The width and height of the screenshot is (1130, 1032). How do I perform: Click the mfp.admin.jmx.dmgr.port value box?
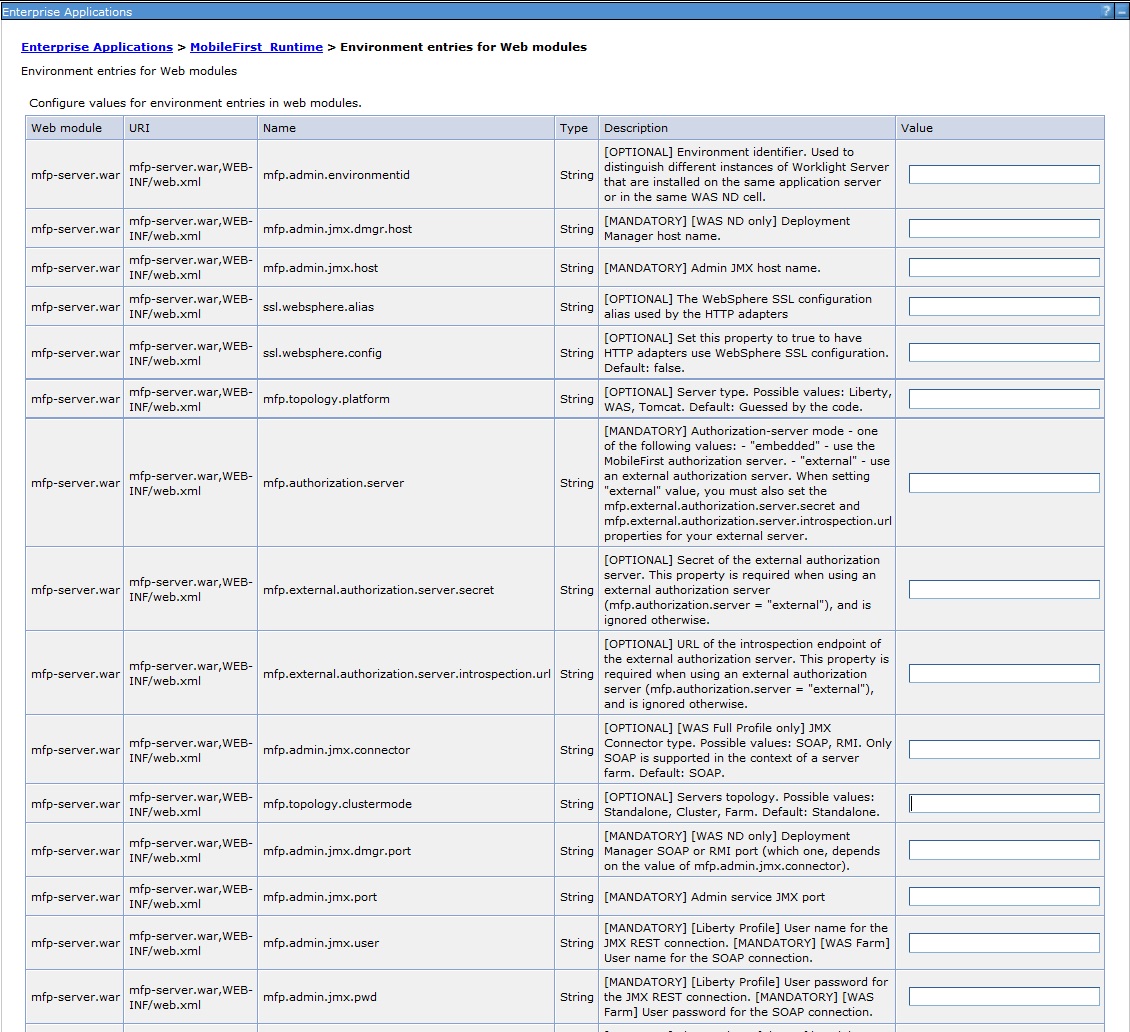click(x=1004, y=850)
